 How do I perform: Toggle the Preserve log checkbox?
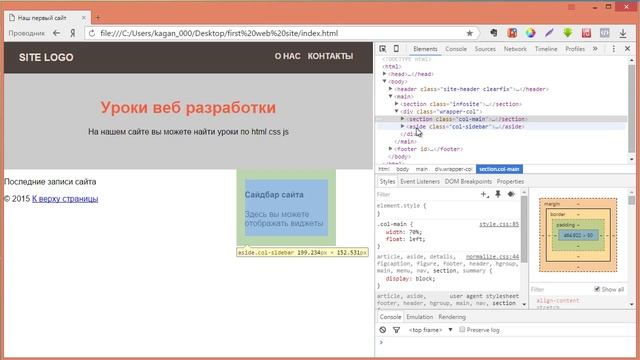tap(462, 329)
